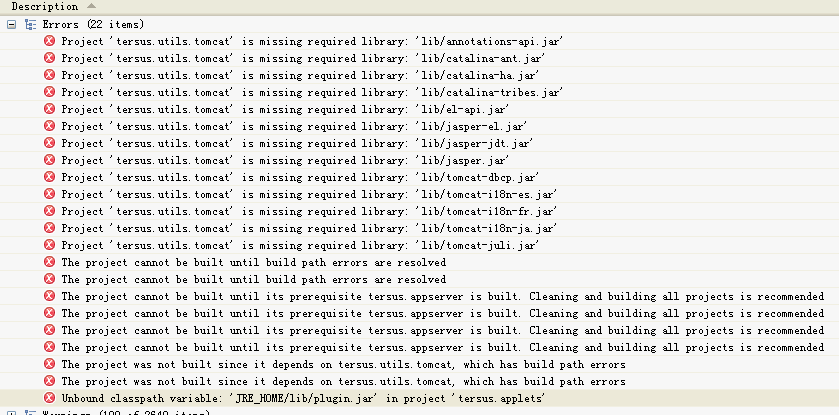Click error icon for annotations-api.jar row
This screenshot has height=415, width=839.
click(x=50, y=41)
